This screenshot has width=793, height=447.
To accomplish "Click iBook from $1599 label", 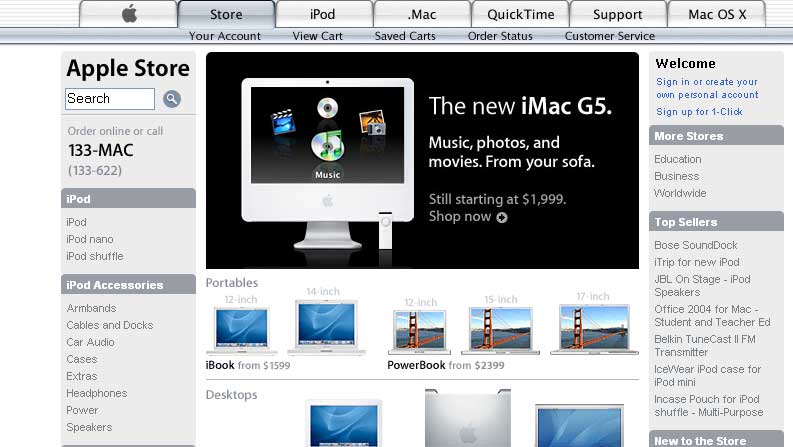I will [248, 365].
